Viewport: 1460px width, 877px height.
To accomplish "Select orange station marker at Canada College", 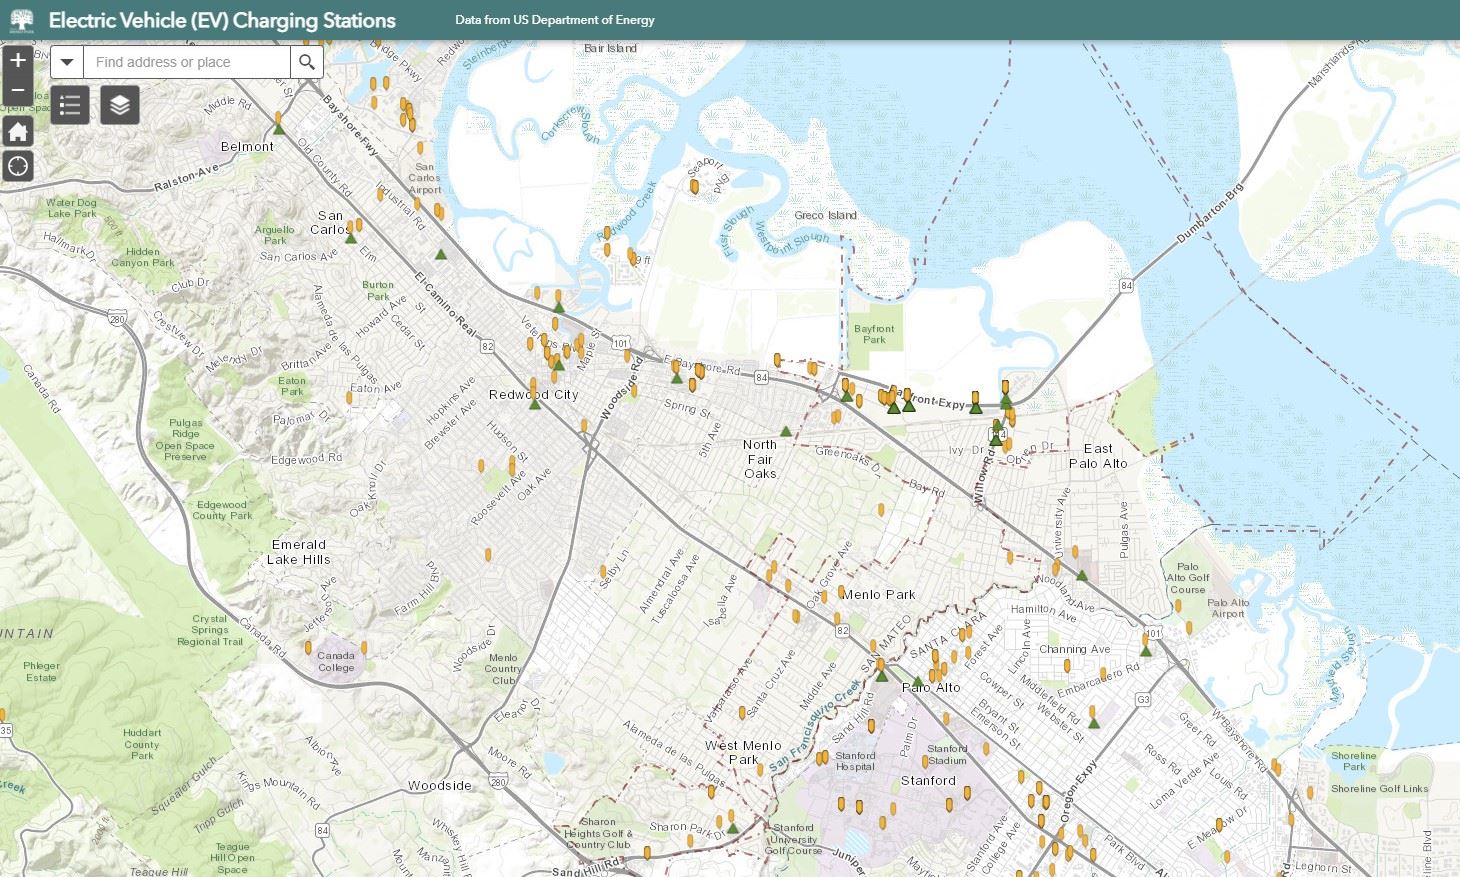I will 363,648.
